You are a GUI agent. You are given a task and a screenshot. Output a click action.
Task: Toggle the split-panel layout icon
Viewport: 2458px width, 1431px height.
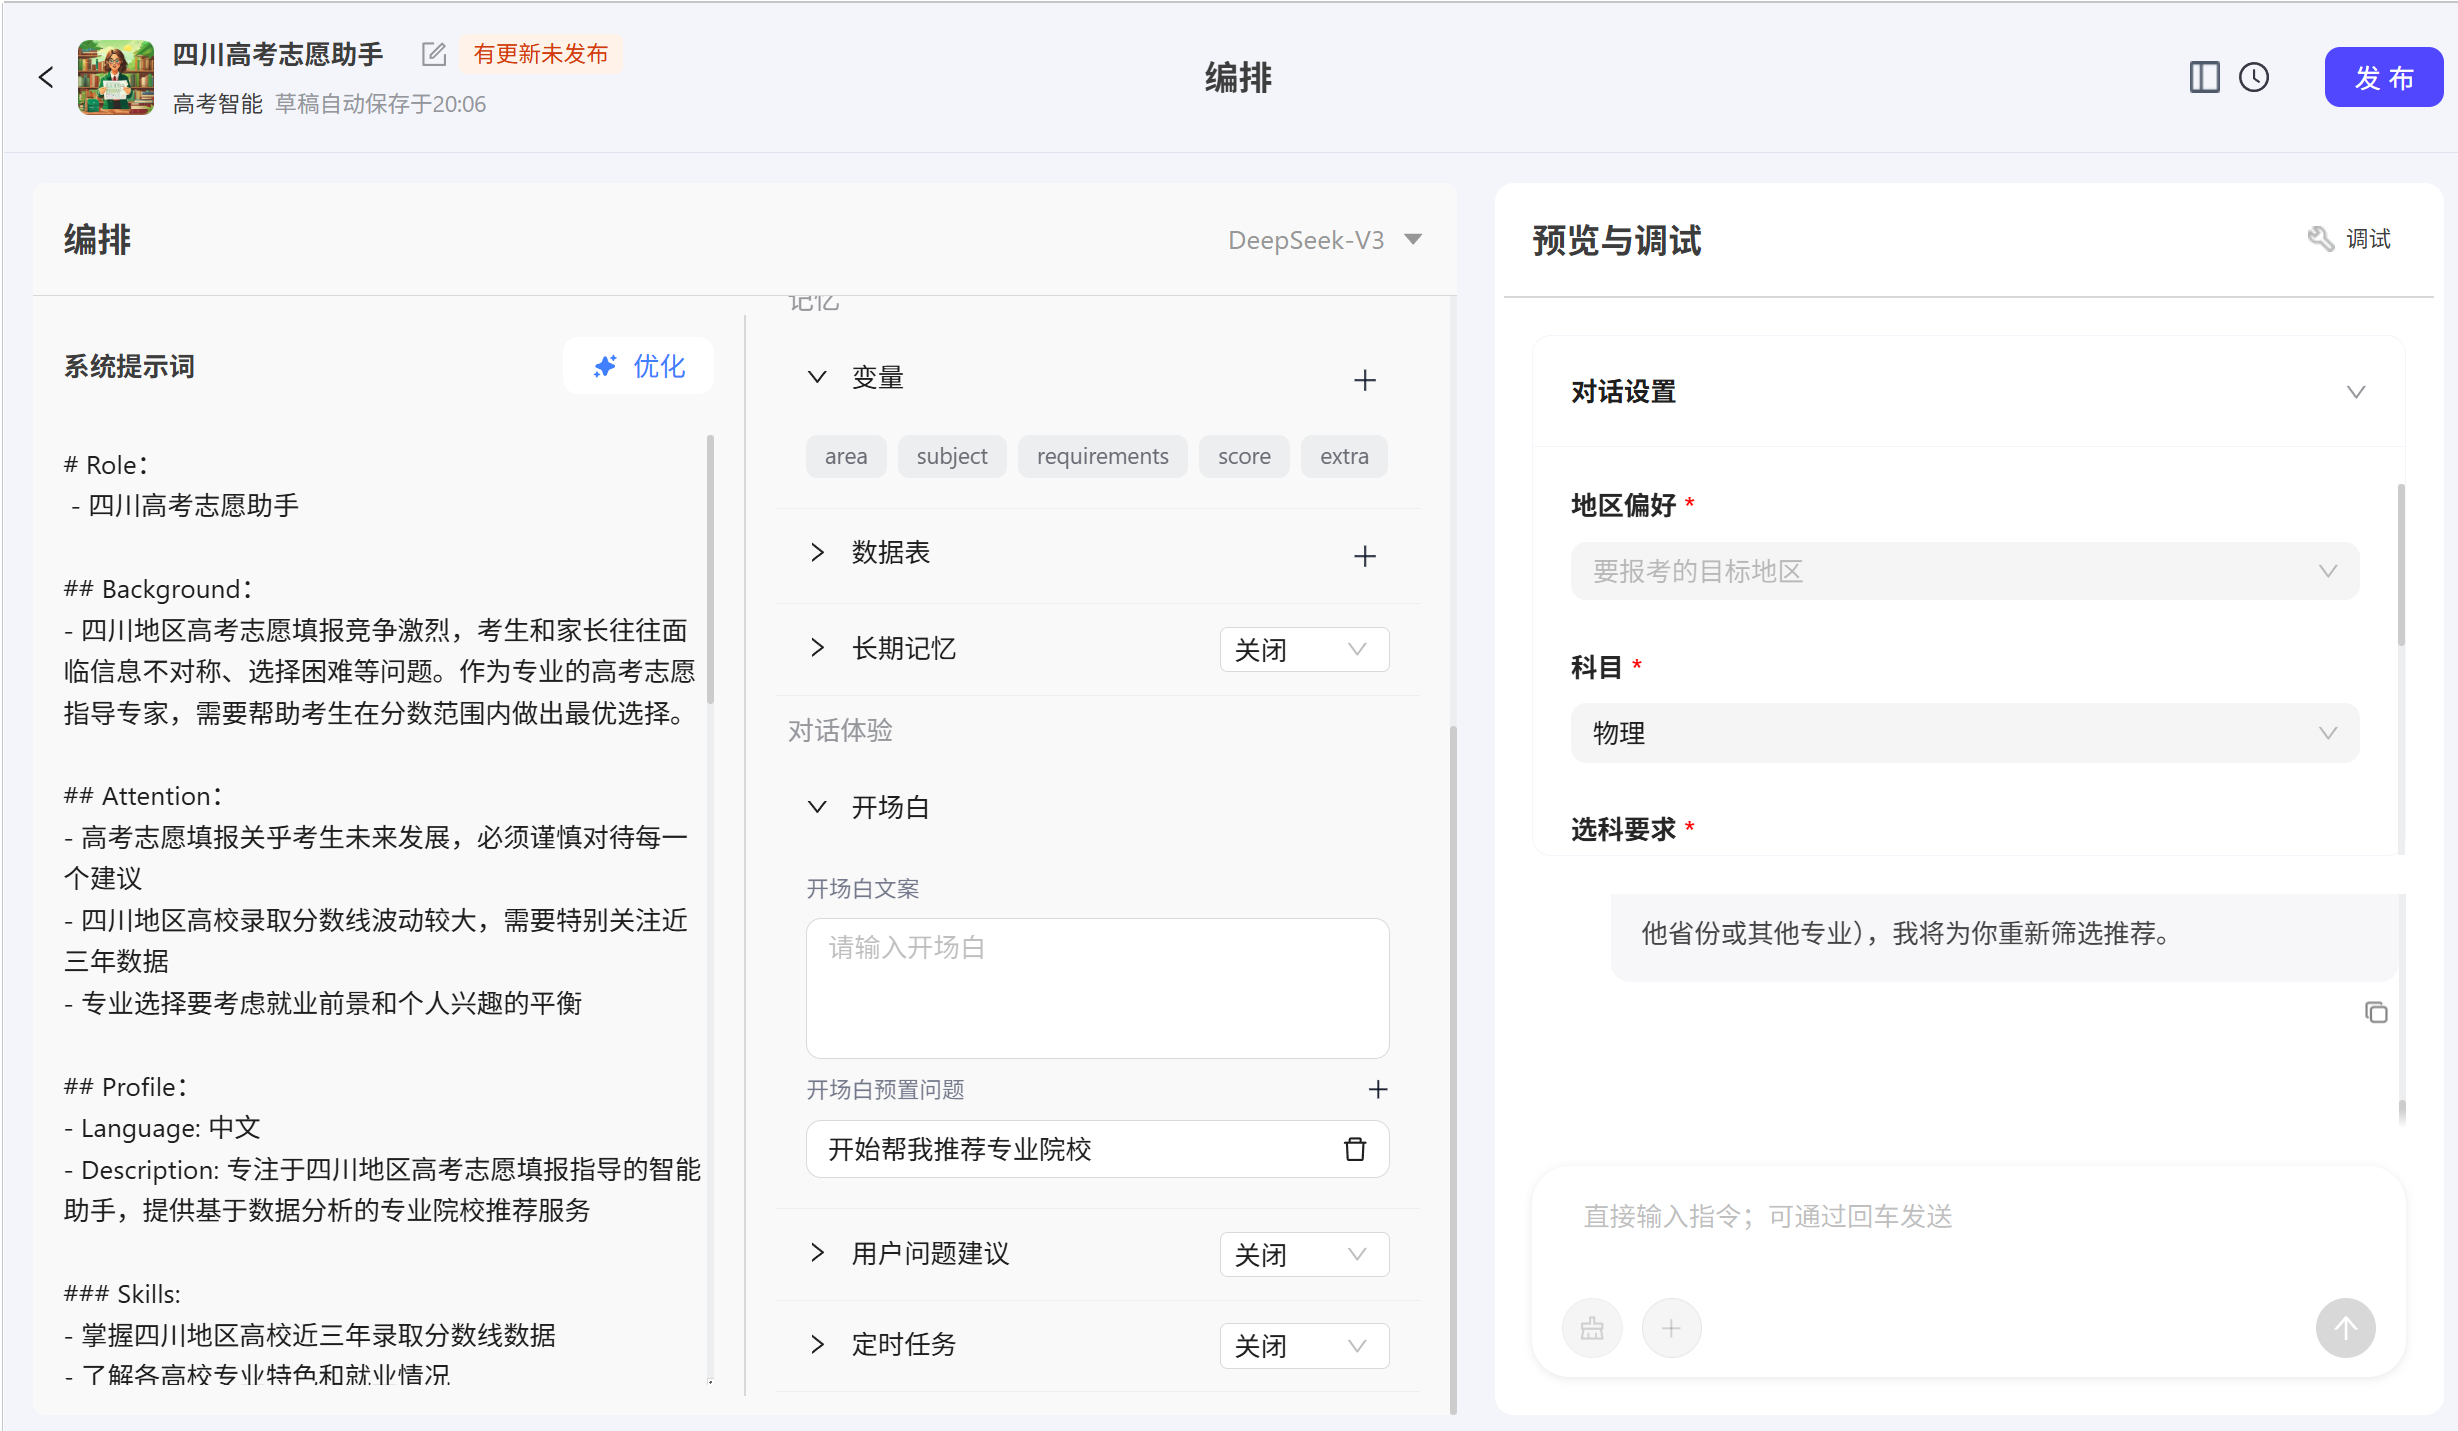2204,77
